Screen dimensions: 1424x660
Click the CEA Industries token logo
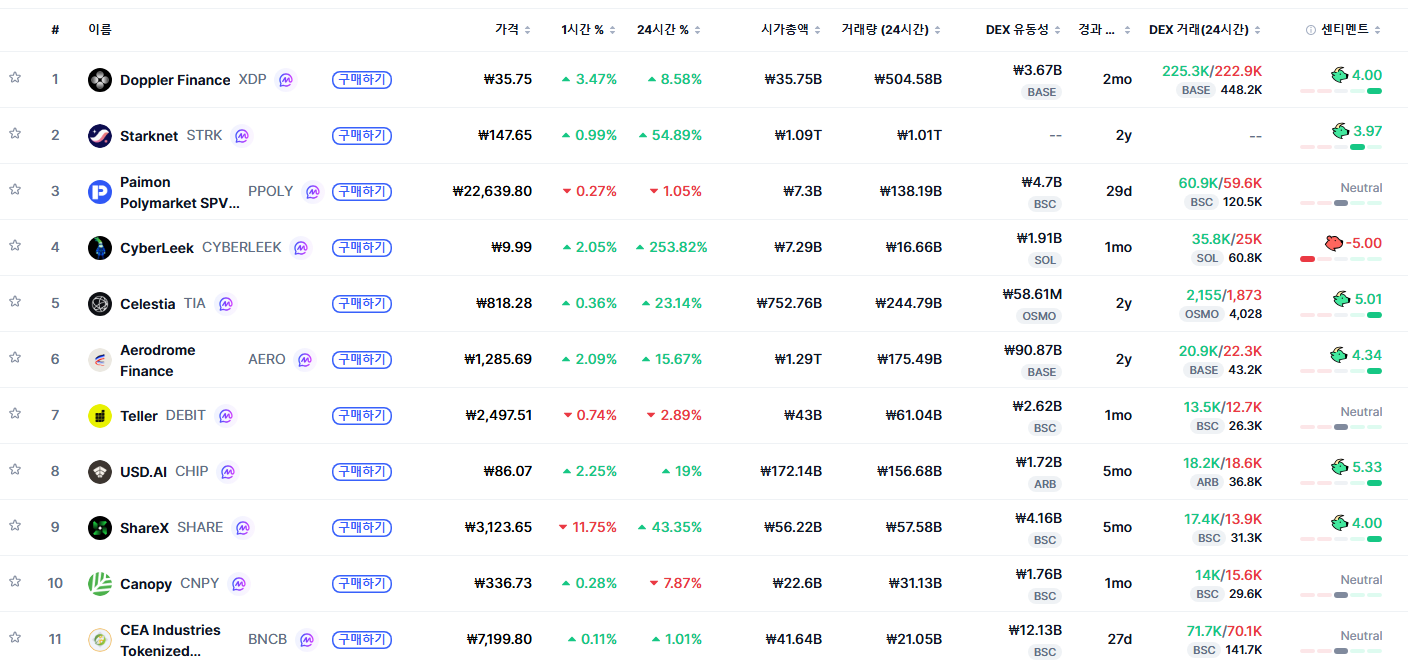pos(100,640)
